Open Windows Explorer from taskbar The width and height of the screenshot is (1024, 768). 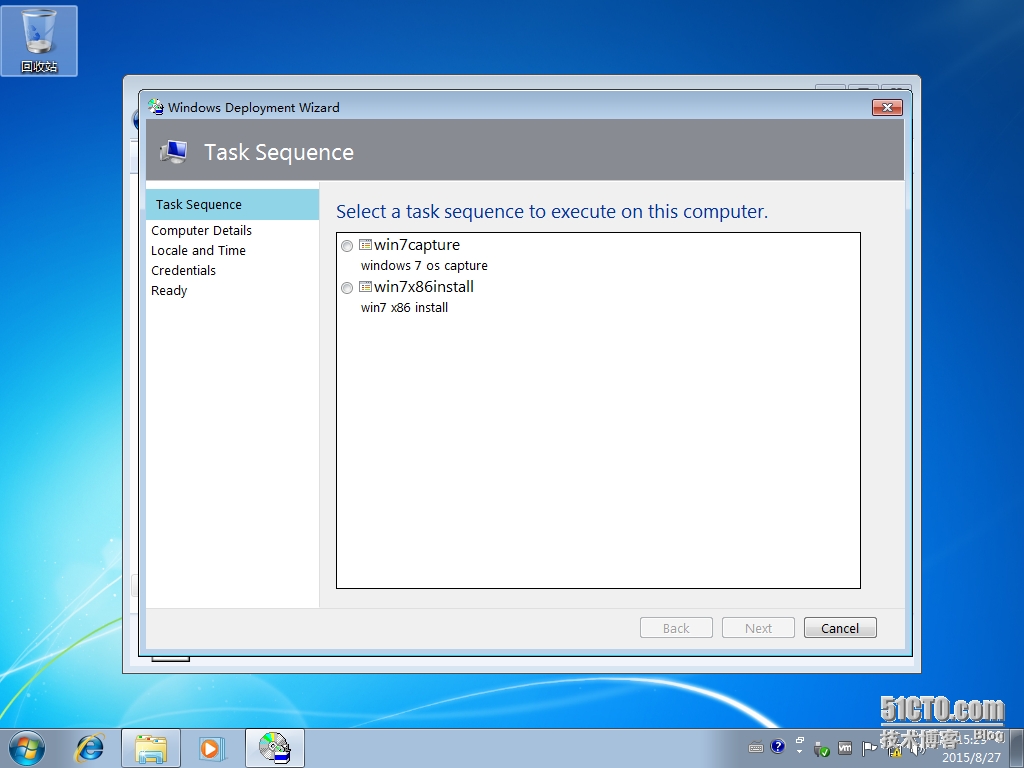tap(151, 748)
